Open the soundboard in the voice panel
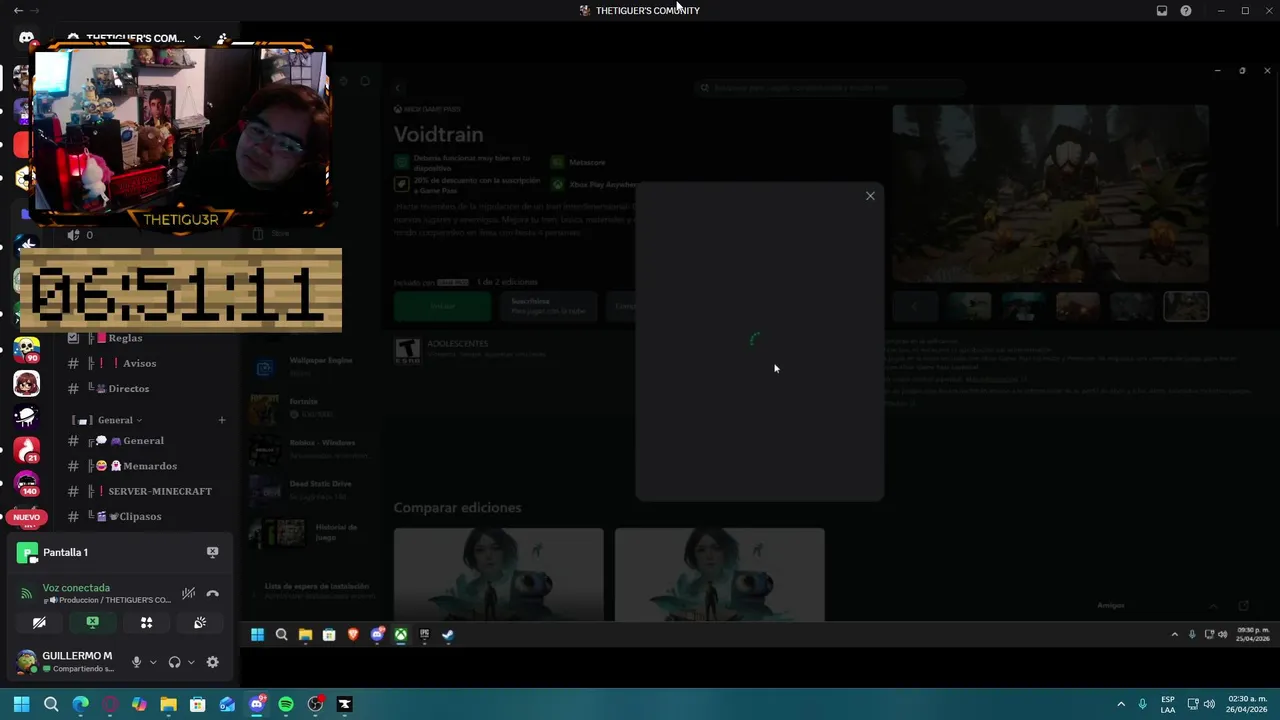Screen dimensions: 1280x720 pyautogui.click(x=200, y=622)
